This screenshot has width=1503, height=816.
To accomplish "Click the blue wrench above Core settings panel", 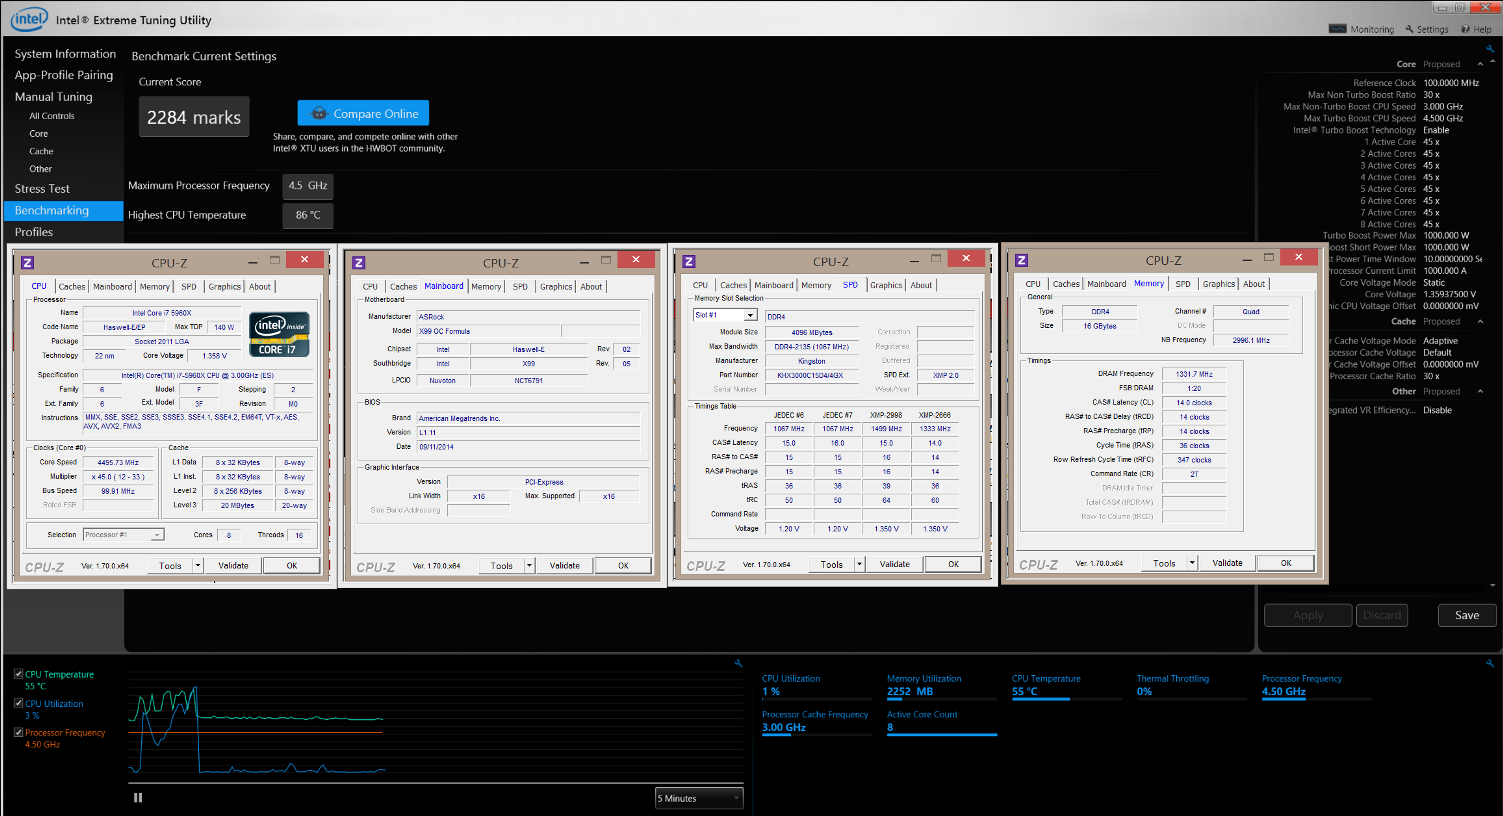I will pyautogui.click(x=1489, y=48).
